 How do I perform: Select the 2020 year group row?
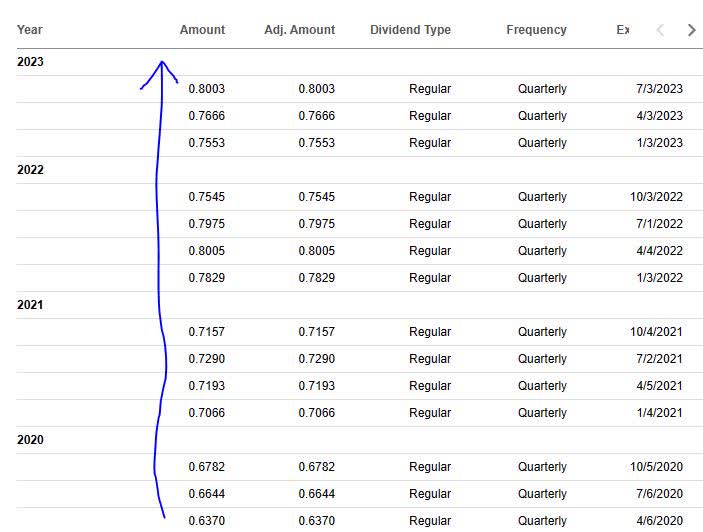coord(359,440)
